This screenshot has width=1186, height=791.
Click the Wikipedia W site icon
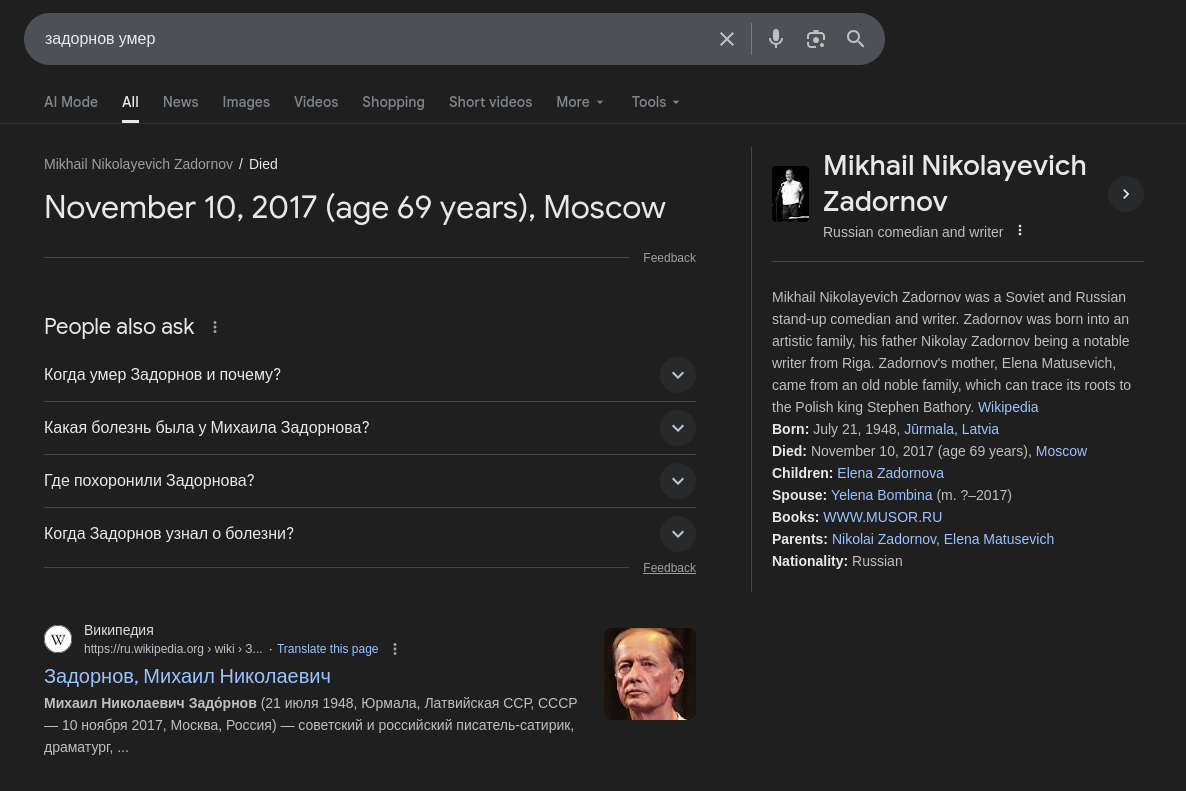coord(58,640)
